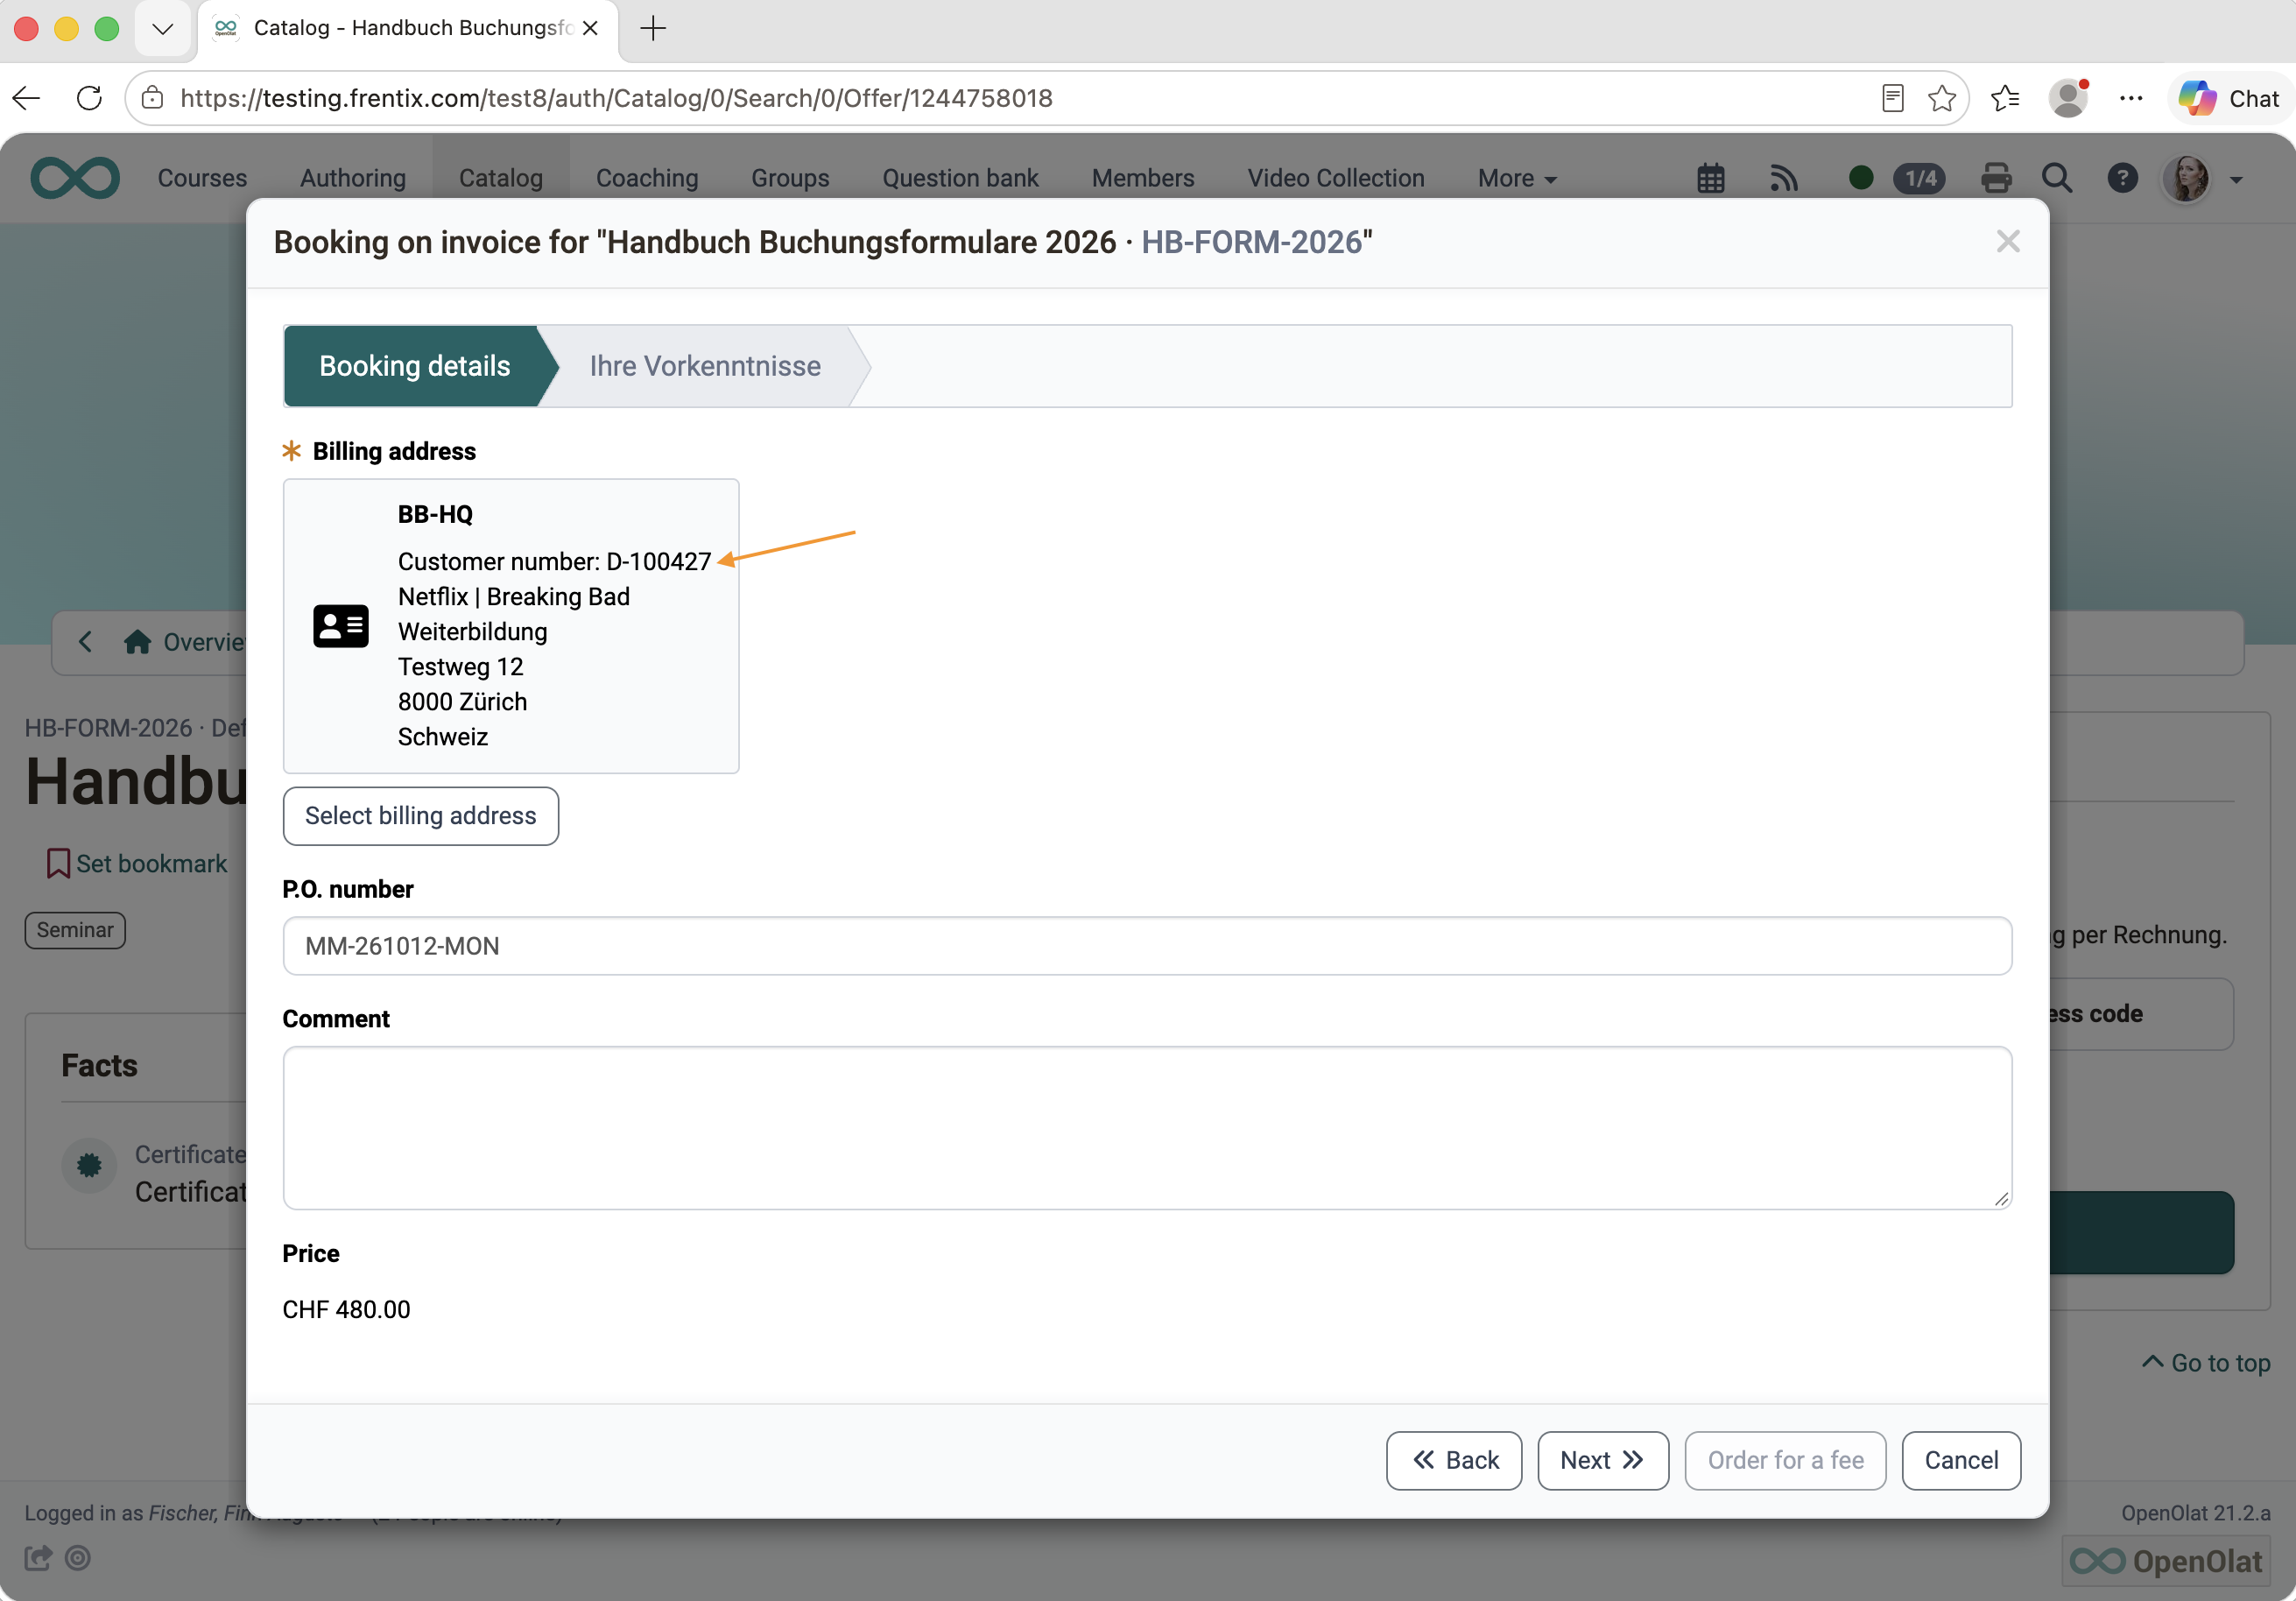Click the Order for a fee button
Image resolution: width=2296 pixels, height=1601 pixels.
(1785, 1460)
